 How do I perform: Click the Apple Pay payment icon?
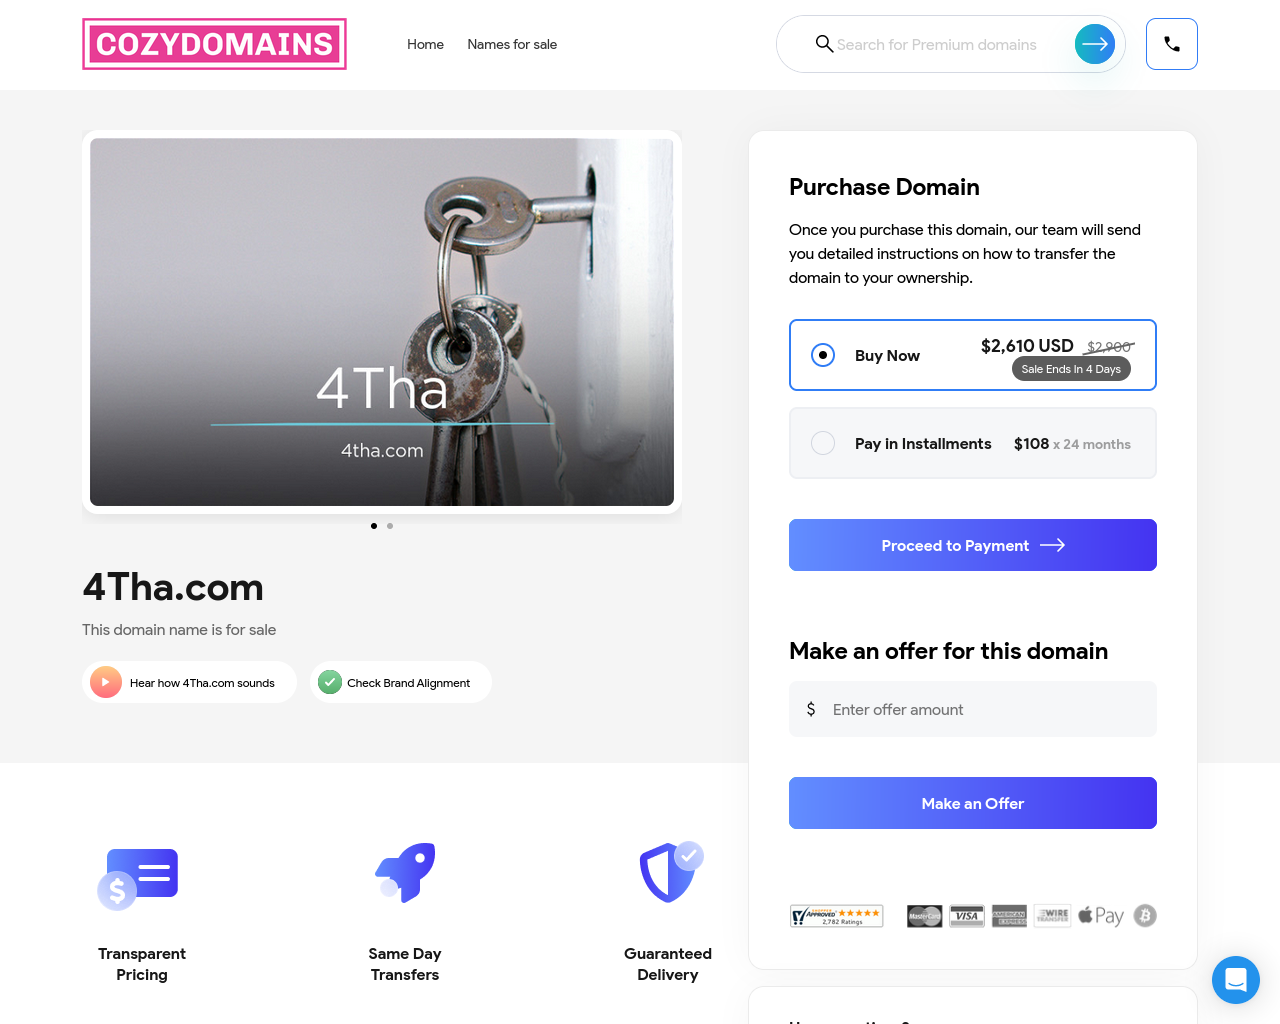click(x=1101, y=916)
